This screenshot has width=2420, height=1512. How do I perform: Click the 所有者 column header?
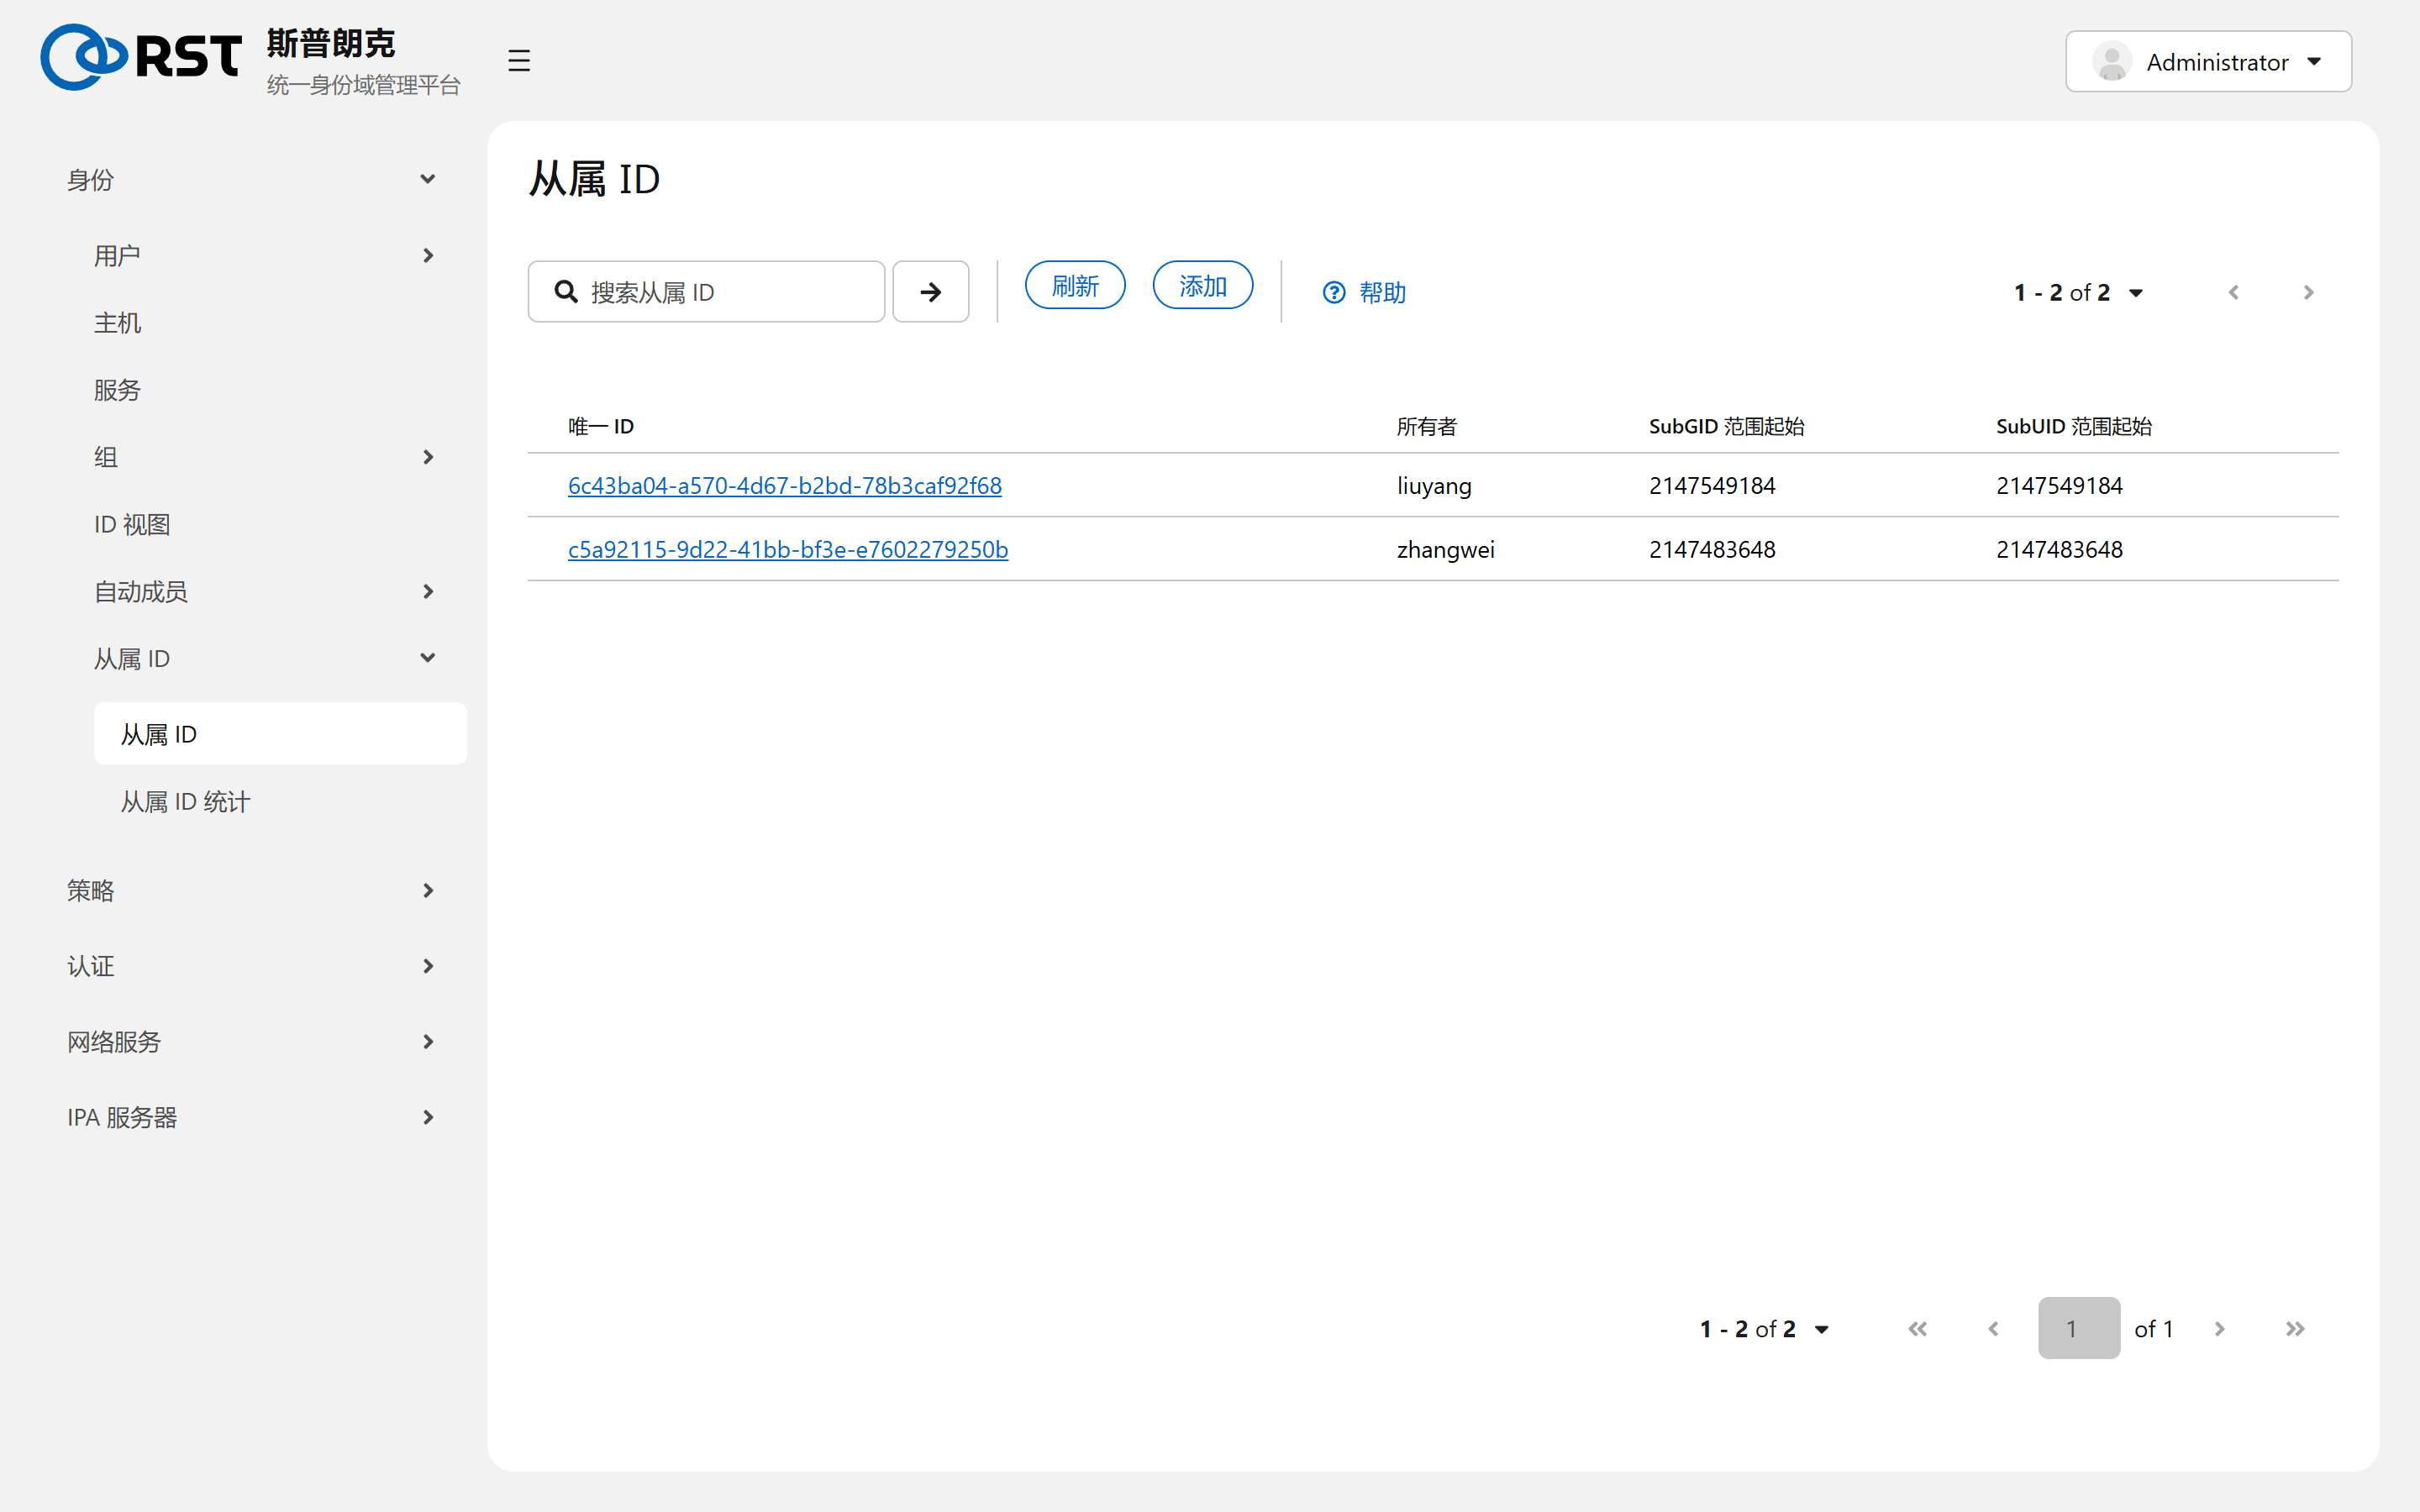tap(1426, 427)
